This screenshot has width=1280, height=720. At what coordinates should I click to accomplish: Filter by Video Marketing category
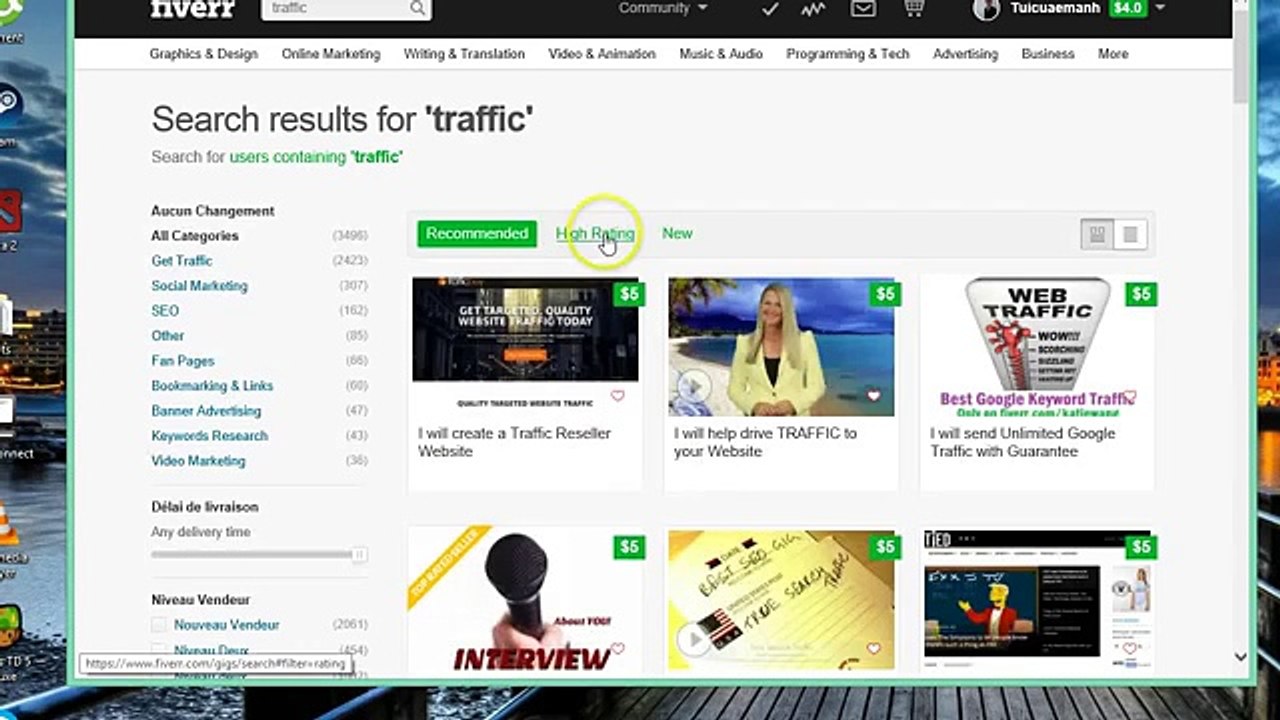pyautogui.click(x=198, y=461)
